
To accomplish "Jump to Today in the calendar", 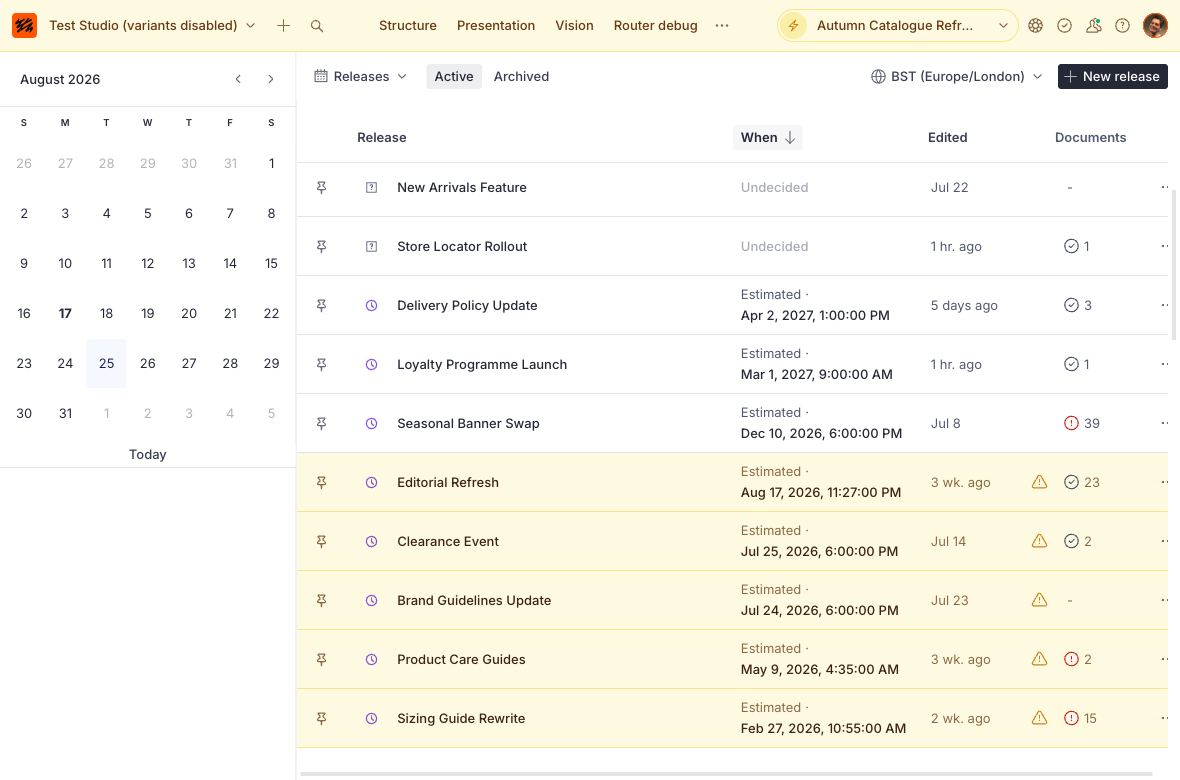I will 148,455.
